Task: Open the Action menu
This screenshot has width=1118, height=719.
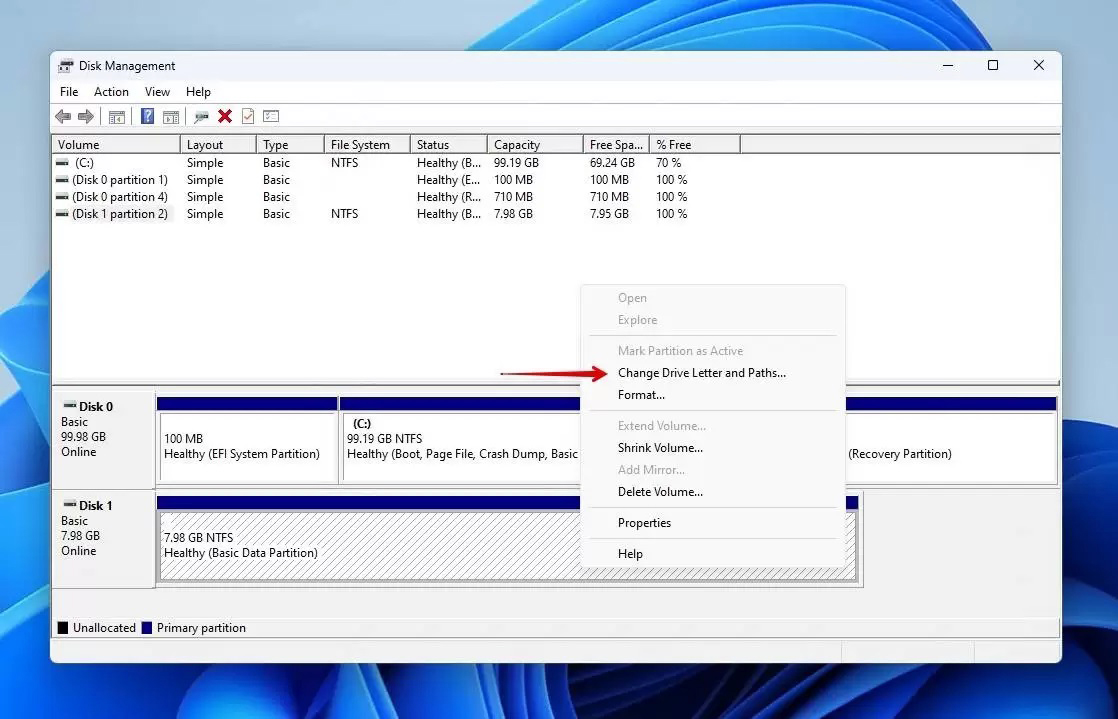Action: tap(111, 92)
